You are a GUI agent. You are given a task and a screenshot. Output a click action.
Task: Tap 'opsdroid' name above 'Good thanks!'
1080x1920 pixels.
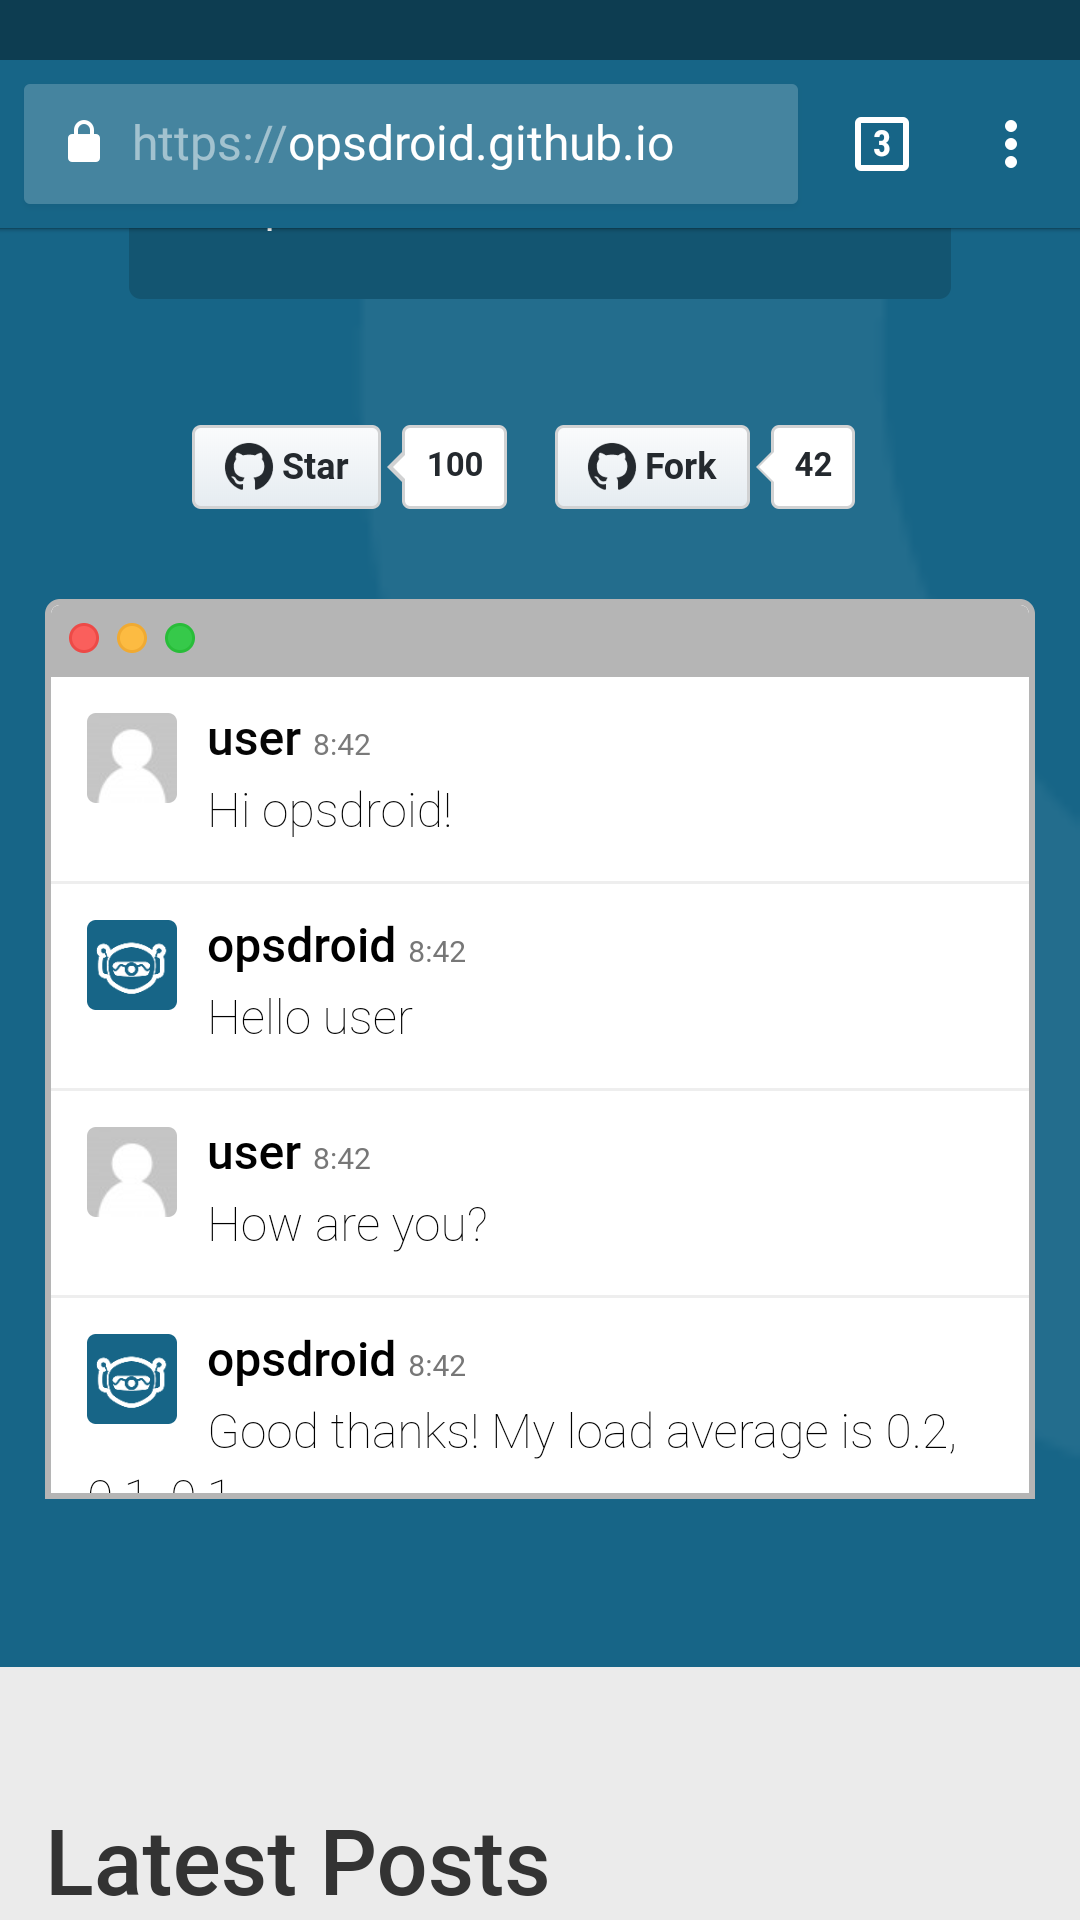click(x=301, y=1361)
